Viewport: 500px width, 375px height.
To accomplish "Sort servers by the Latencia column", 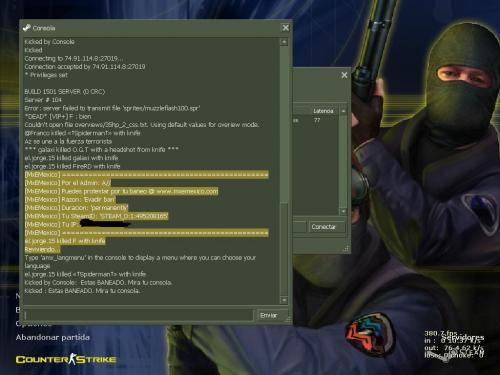I will tap(323, 111).
